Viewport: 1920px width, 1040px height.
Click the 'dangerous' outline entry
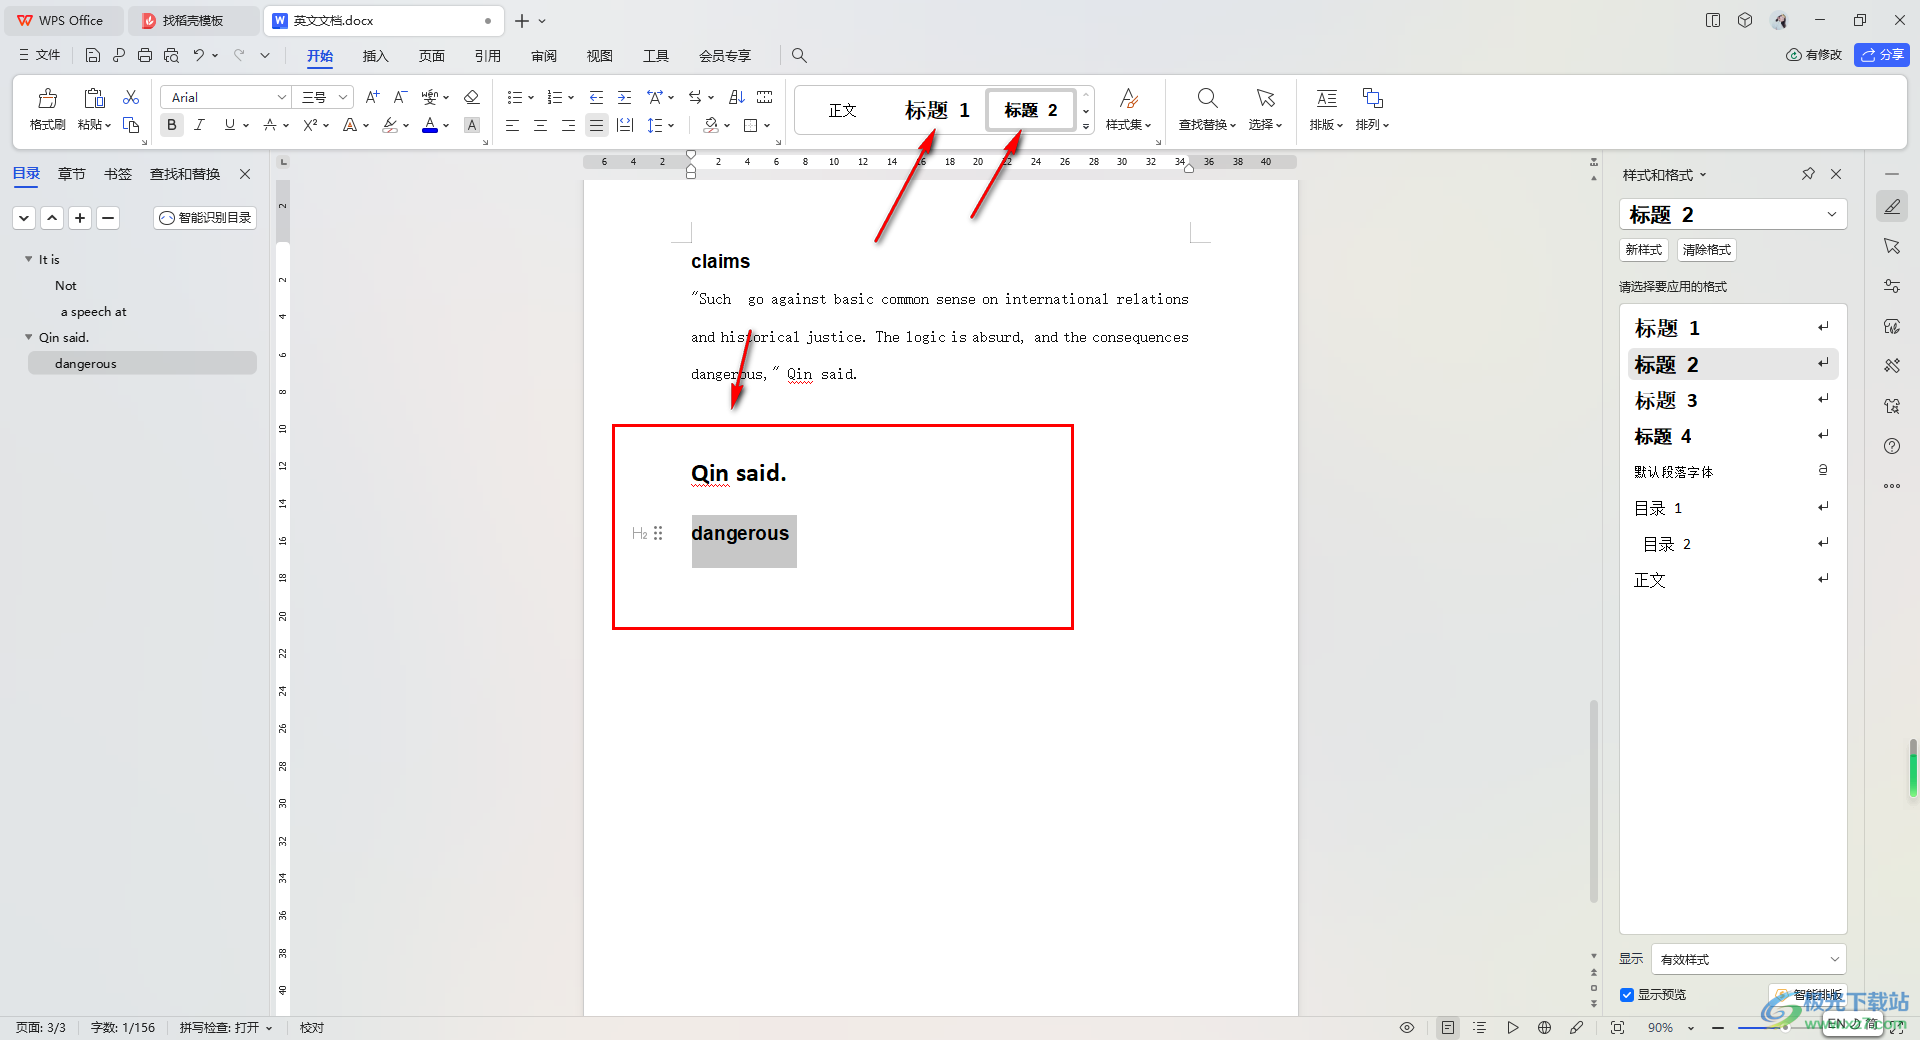point(142,363)
